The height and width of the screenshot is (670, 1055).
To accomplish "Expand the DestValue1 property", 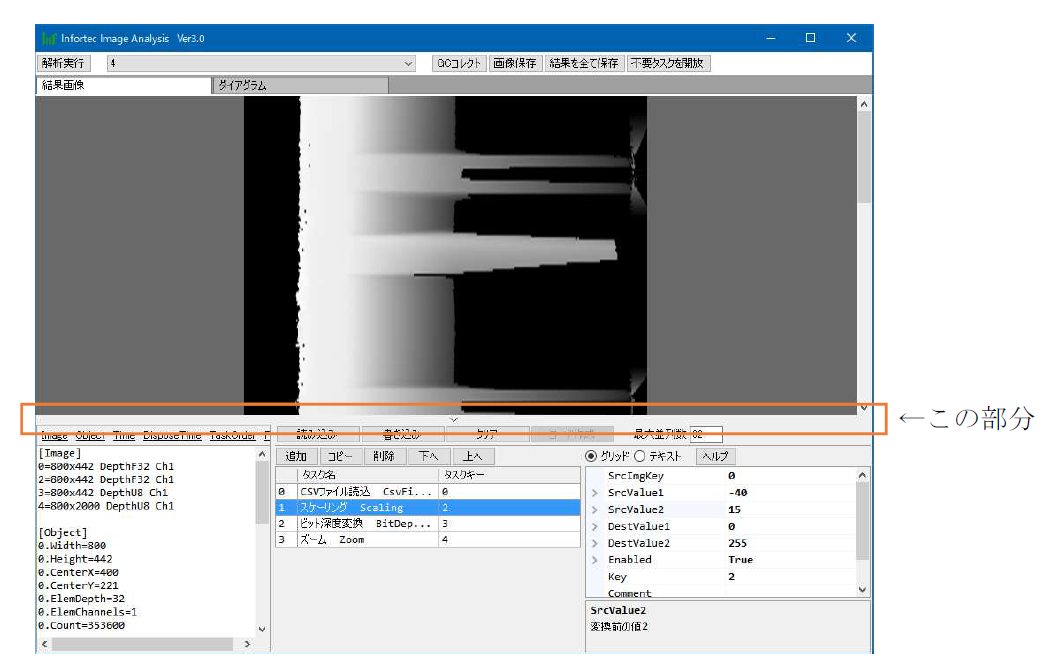I will click(x=595, y=526).
